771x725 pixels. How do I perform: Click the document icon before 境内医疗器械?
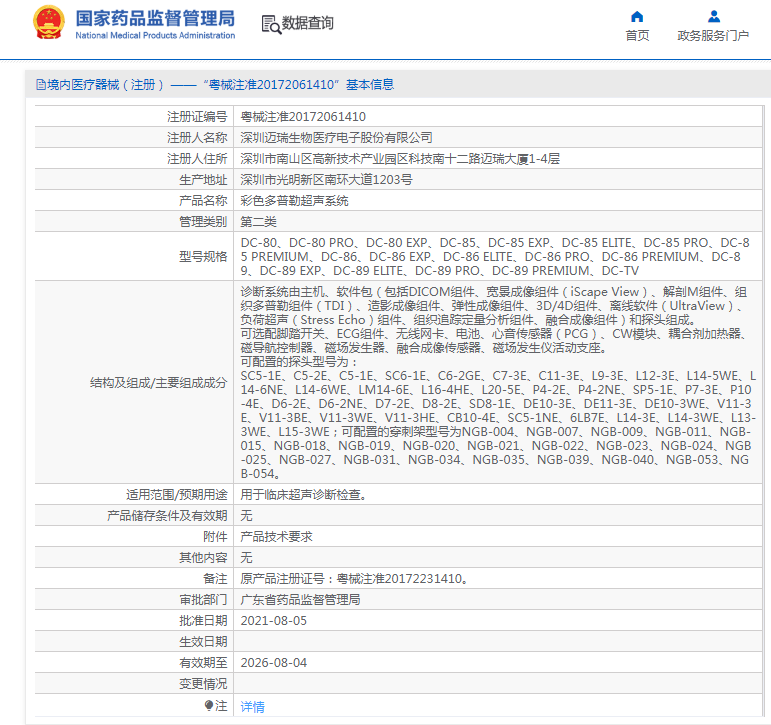[x=40, y=85]
